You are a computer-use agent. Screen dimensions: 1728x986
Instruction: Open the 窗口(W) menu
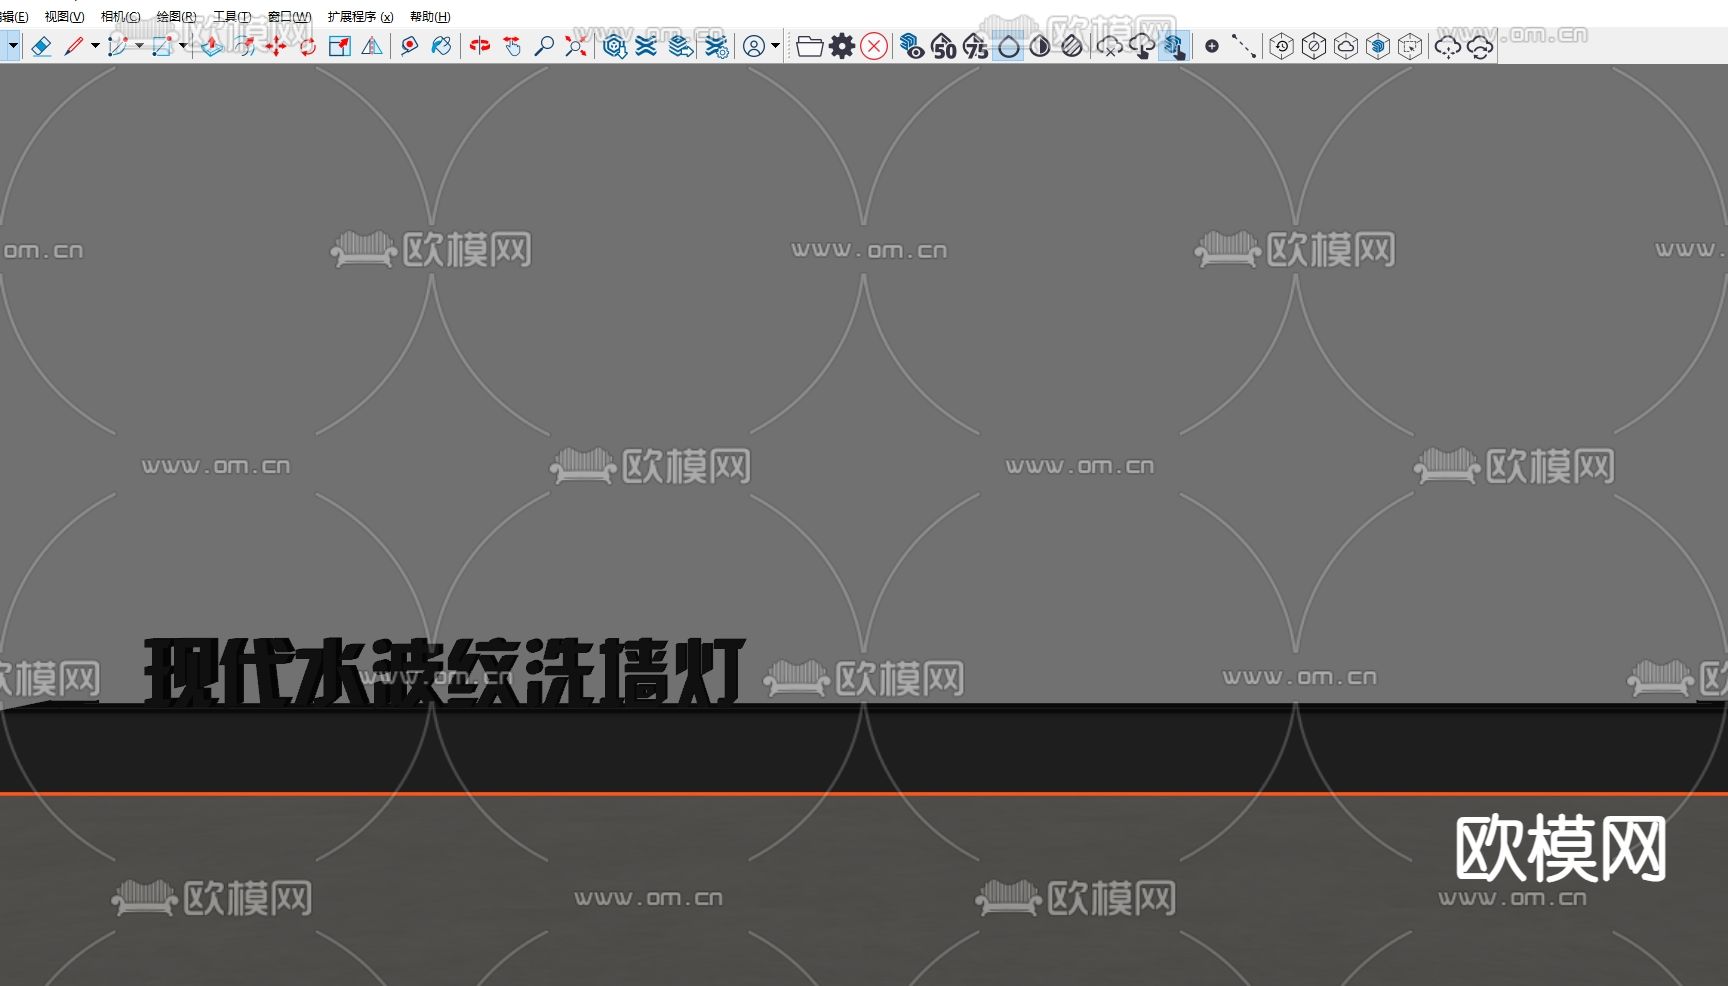pos(289,17)
